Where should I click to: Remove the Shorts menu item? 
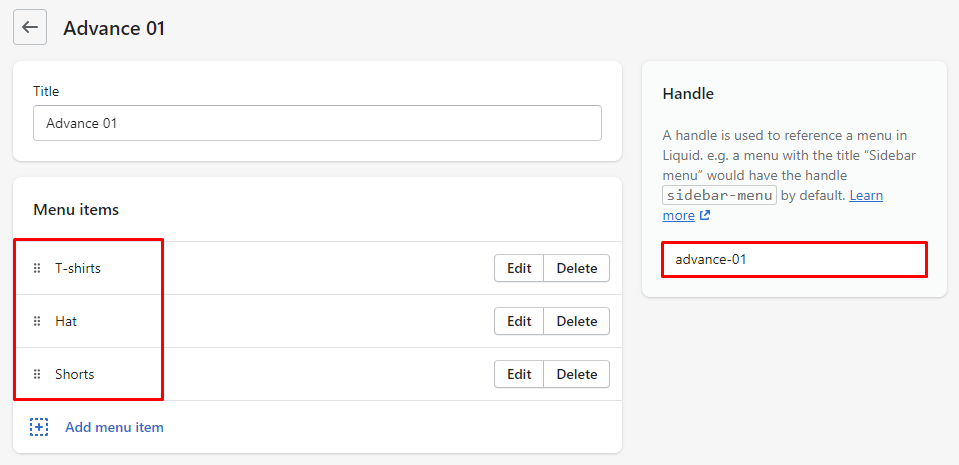(576, 374)
